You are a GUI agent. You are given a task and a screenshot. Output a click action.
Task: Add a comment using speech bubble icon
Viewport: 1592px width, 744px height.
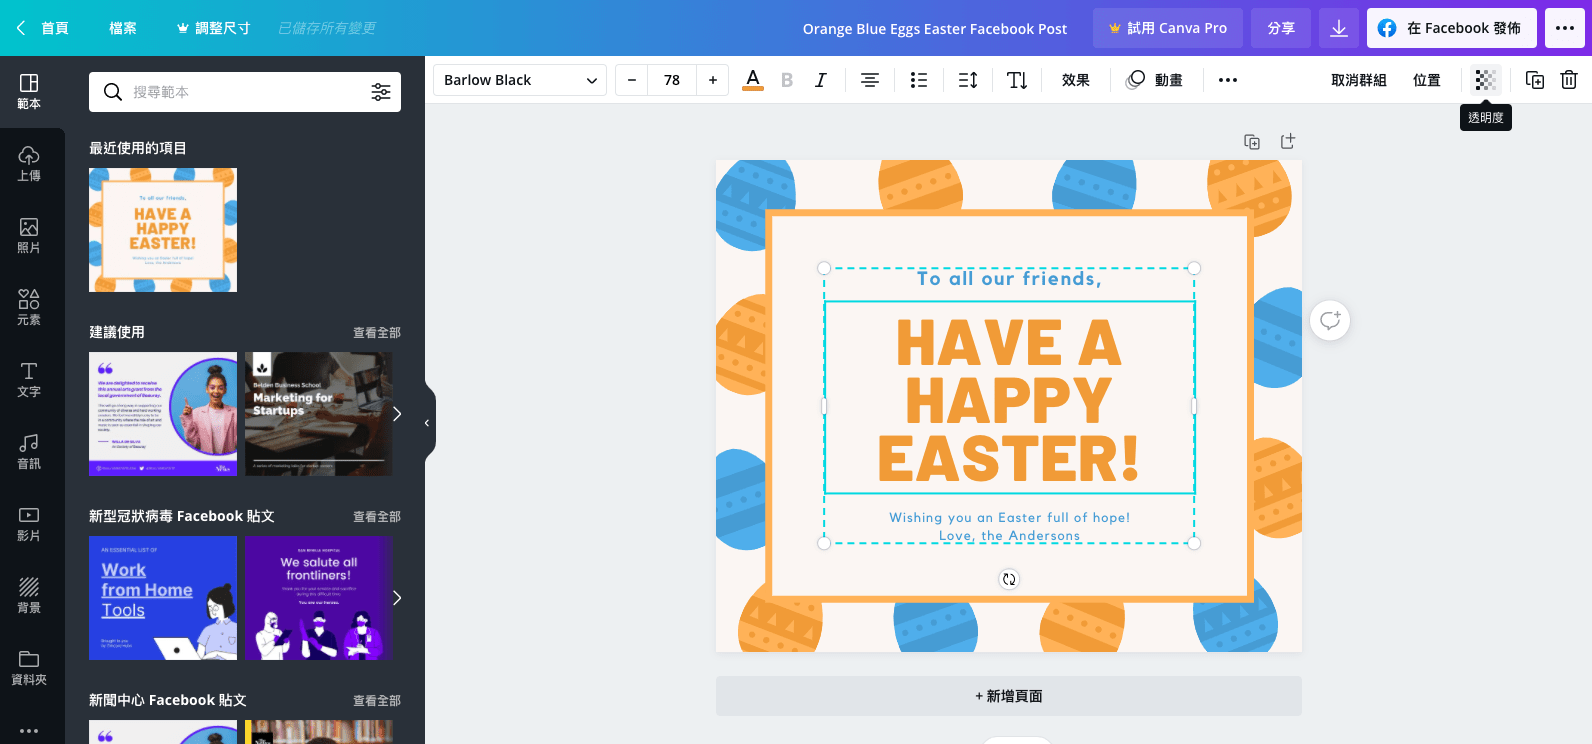tap(1330, 320)
